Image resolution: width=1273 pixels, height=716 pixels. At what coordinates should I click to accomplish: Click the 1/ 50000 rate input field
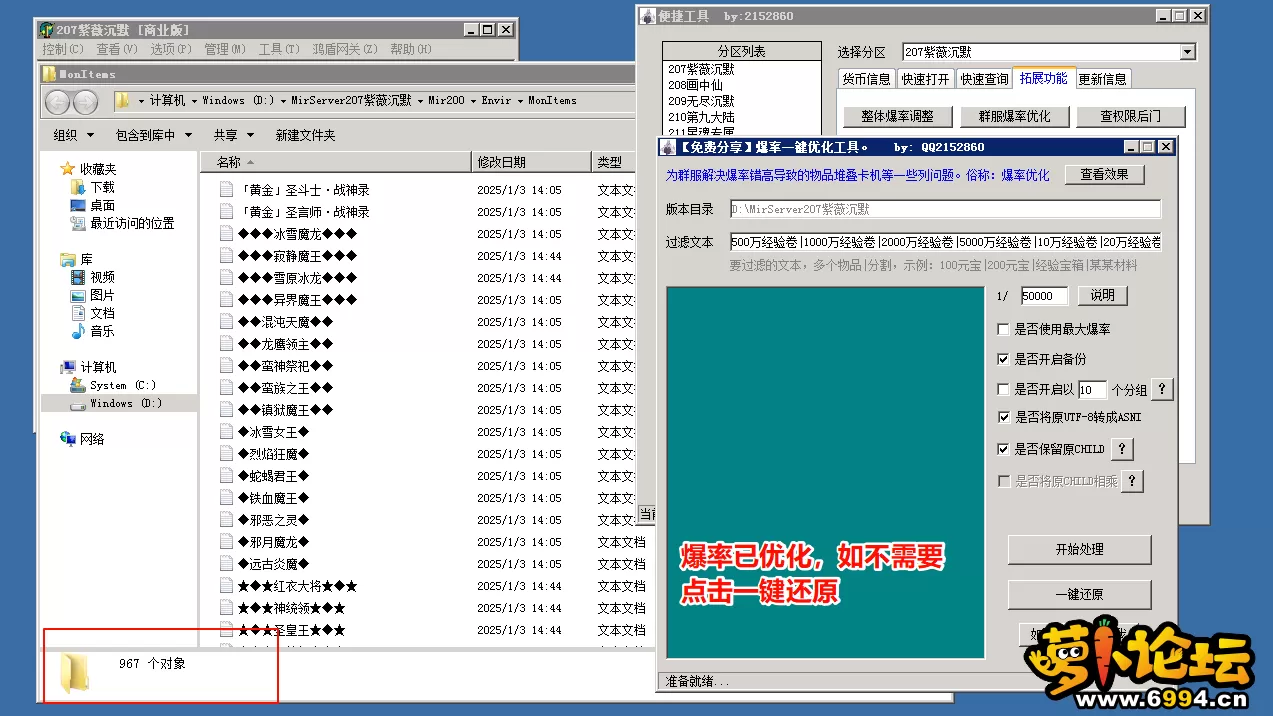coord(1044,296)
